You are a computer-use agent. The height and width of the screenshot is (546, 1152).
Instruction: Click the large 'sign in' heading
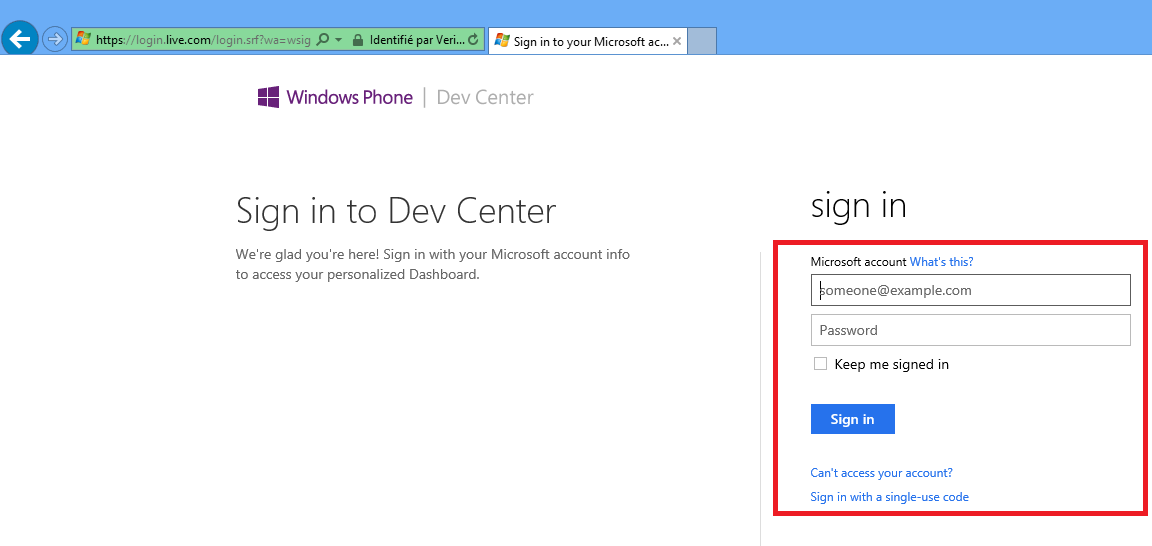[x=858, y=206]
